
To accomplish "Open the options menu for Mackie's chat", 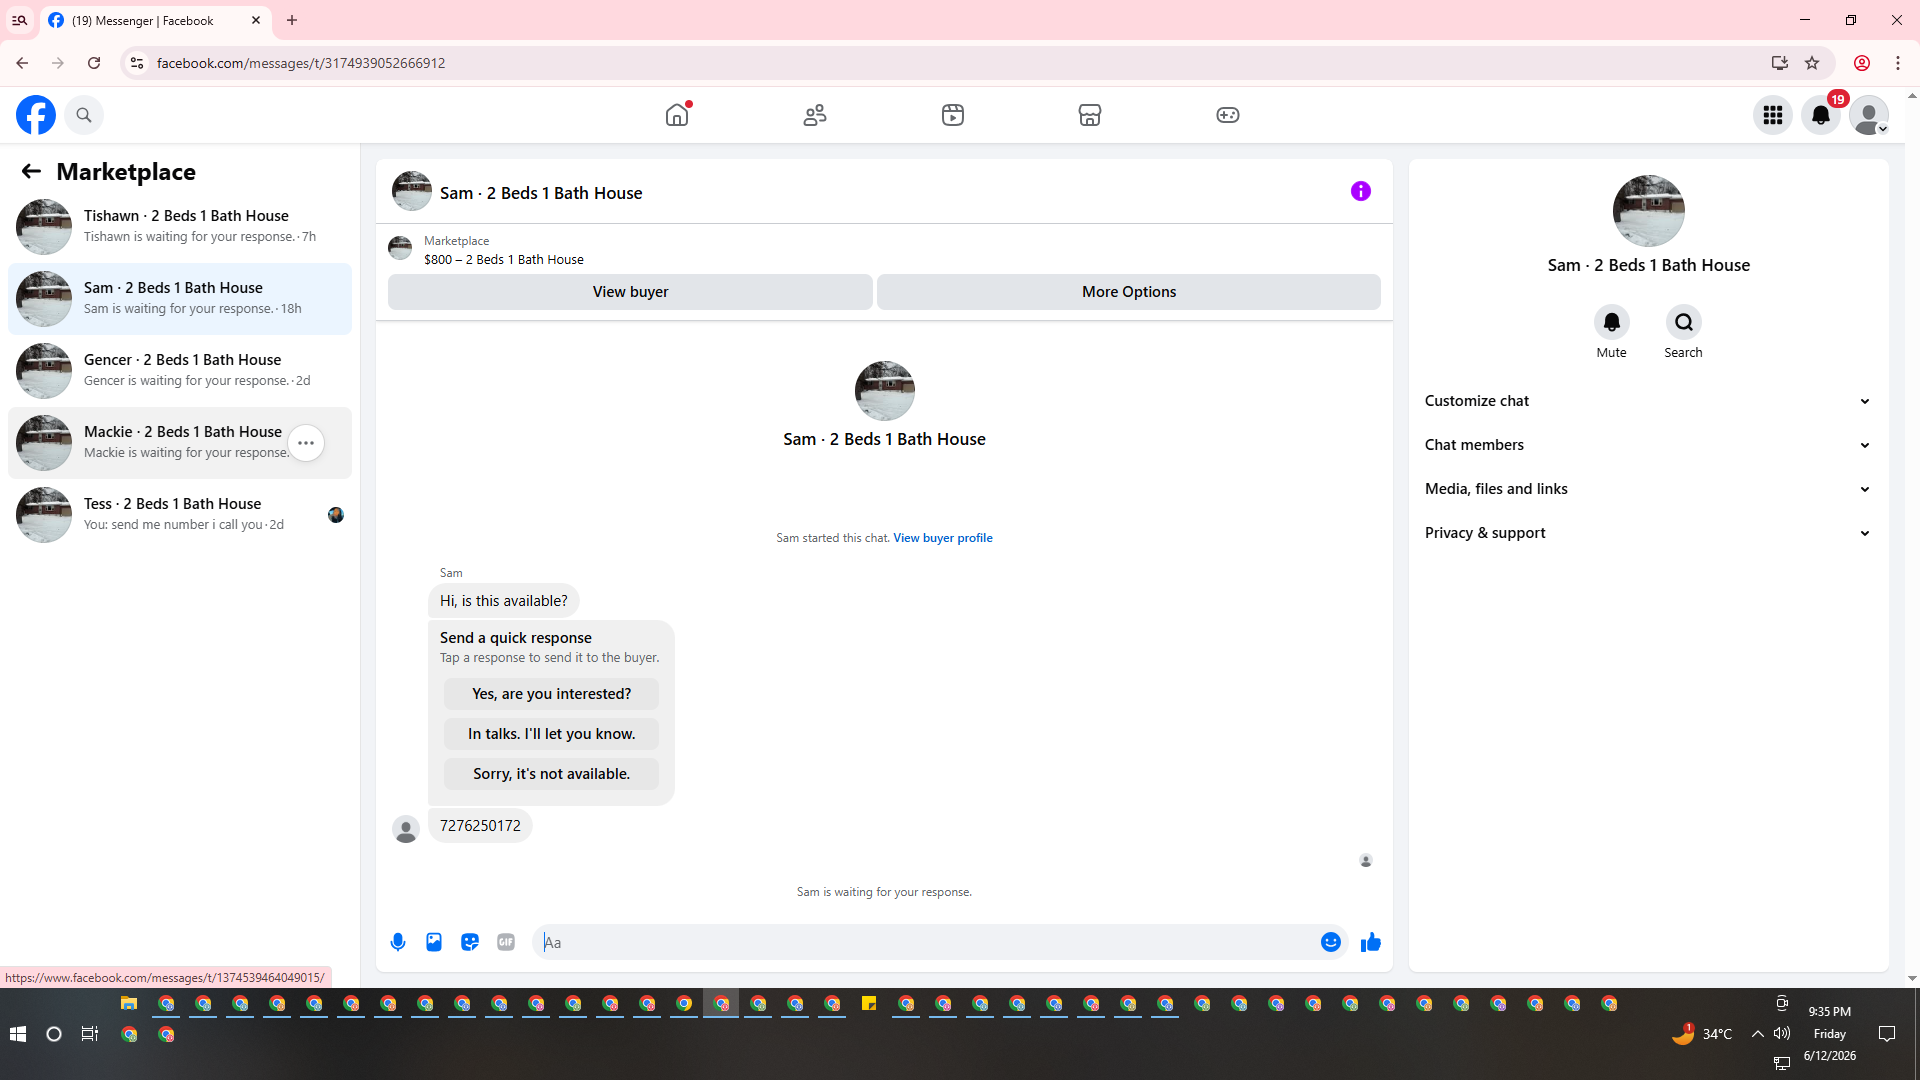I will 306,443.
